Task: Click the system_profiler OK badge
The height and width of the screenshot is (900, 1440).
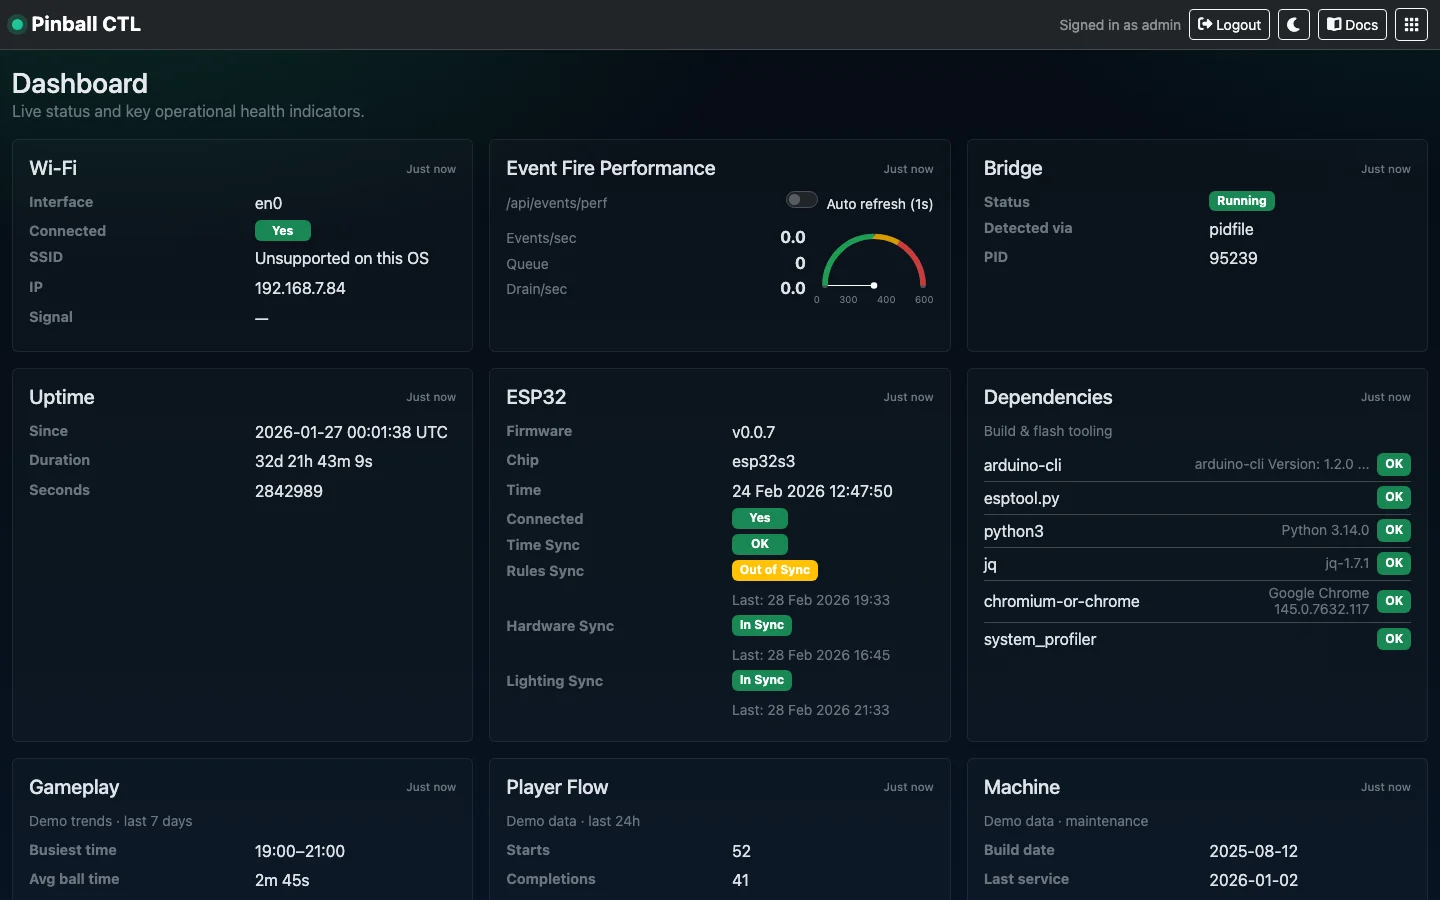Action: click(x=1393, y=639)
